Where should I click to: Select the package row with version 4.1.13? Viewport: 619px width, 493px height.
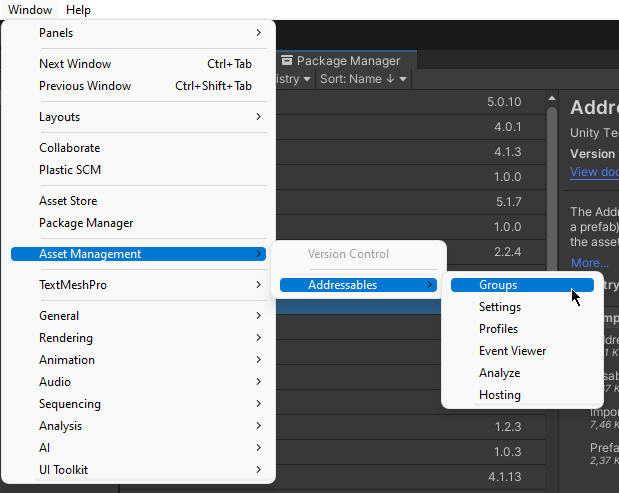(411, 477)
